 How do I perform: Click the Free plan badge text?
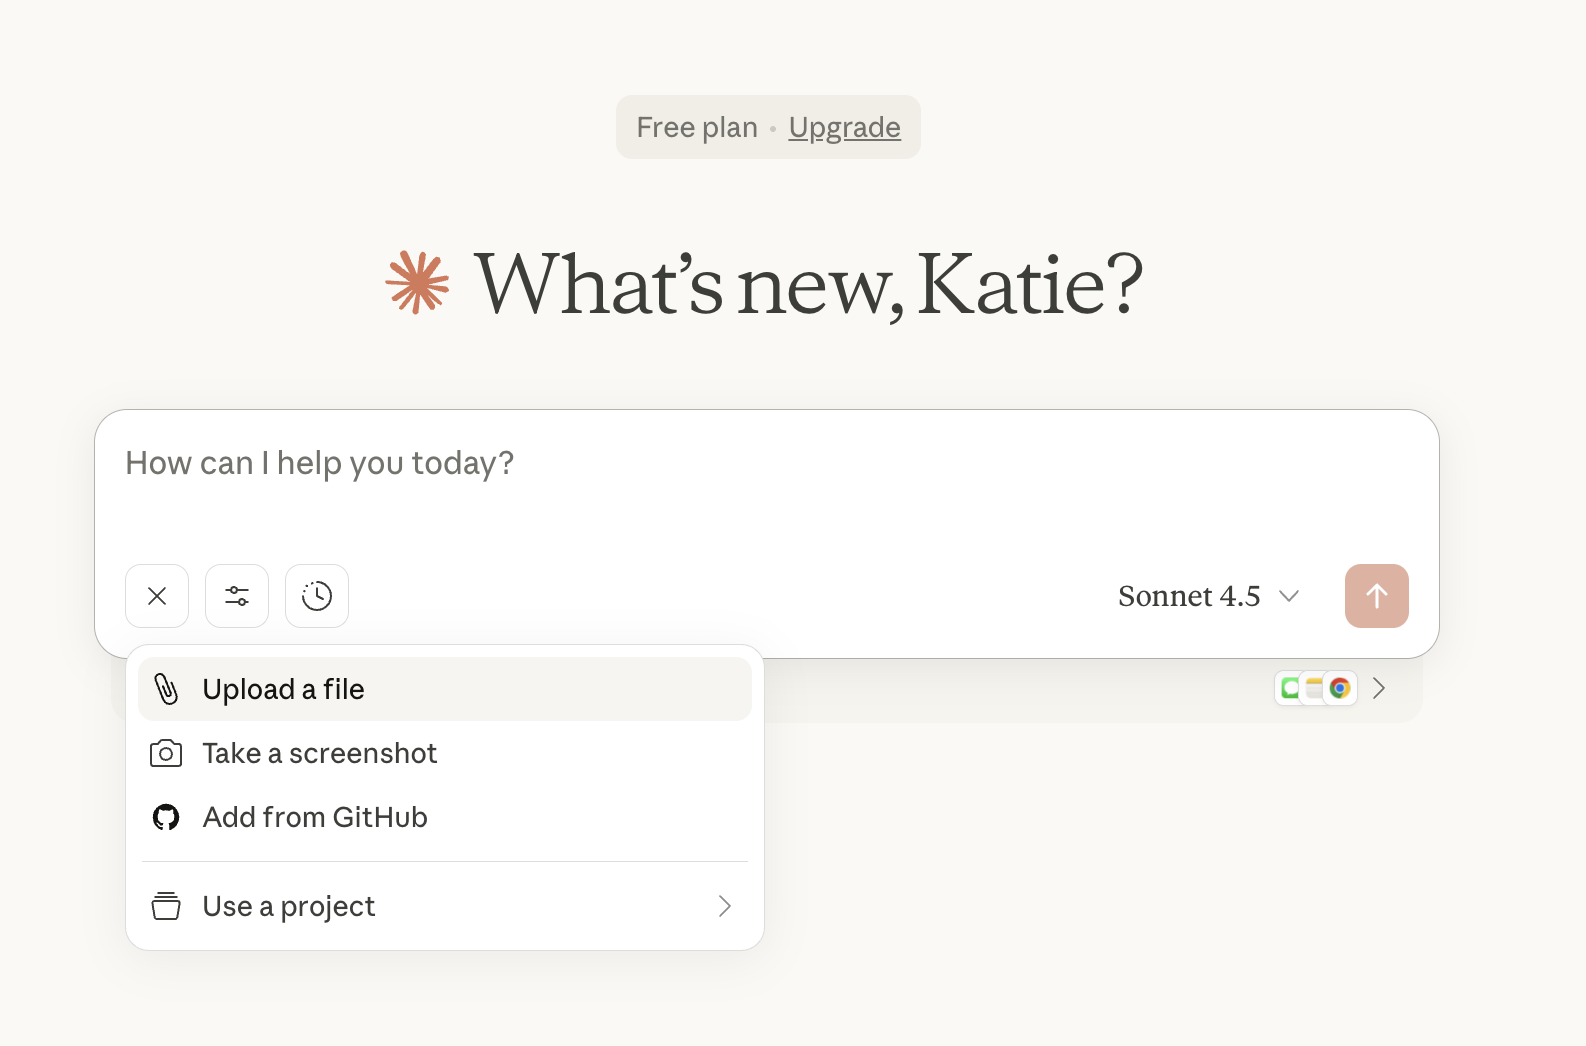tap(697, 127)
